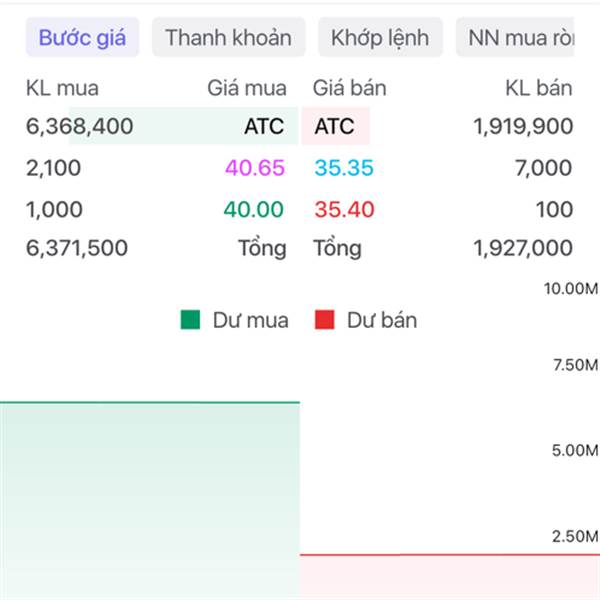Viewport: 600px width, 600px height.
Task: Click the Dư bán legend label
Action: coord(382,320)
